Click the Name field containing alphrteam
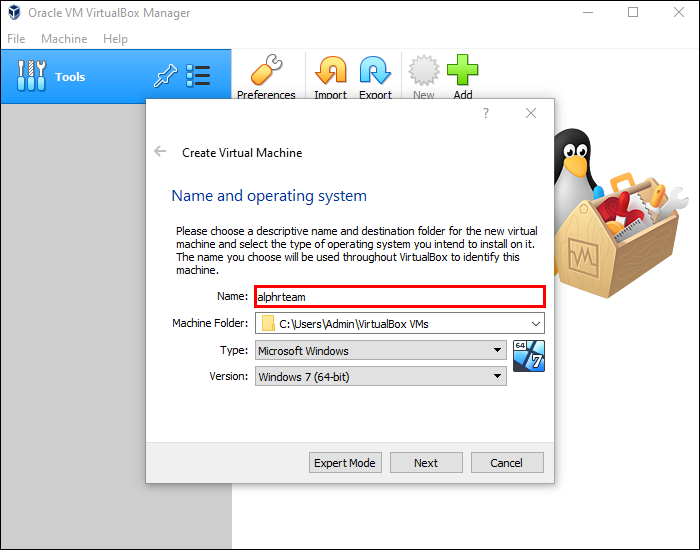 (x=399, y=296)
